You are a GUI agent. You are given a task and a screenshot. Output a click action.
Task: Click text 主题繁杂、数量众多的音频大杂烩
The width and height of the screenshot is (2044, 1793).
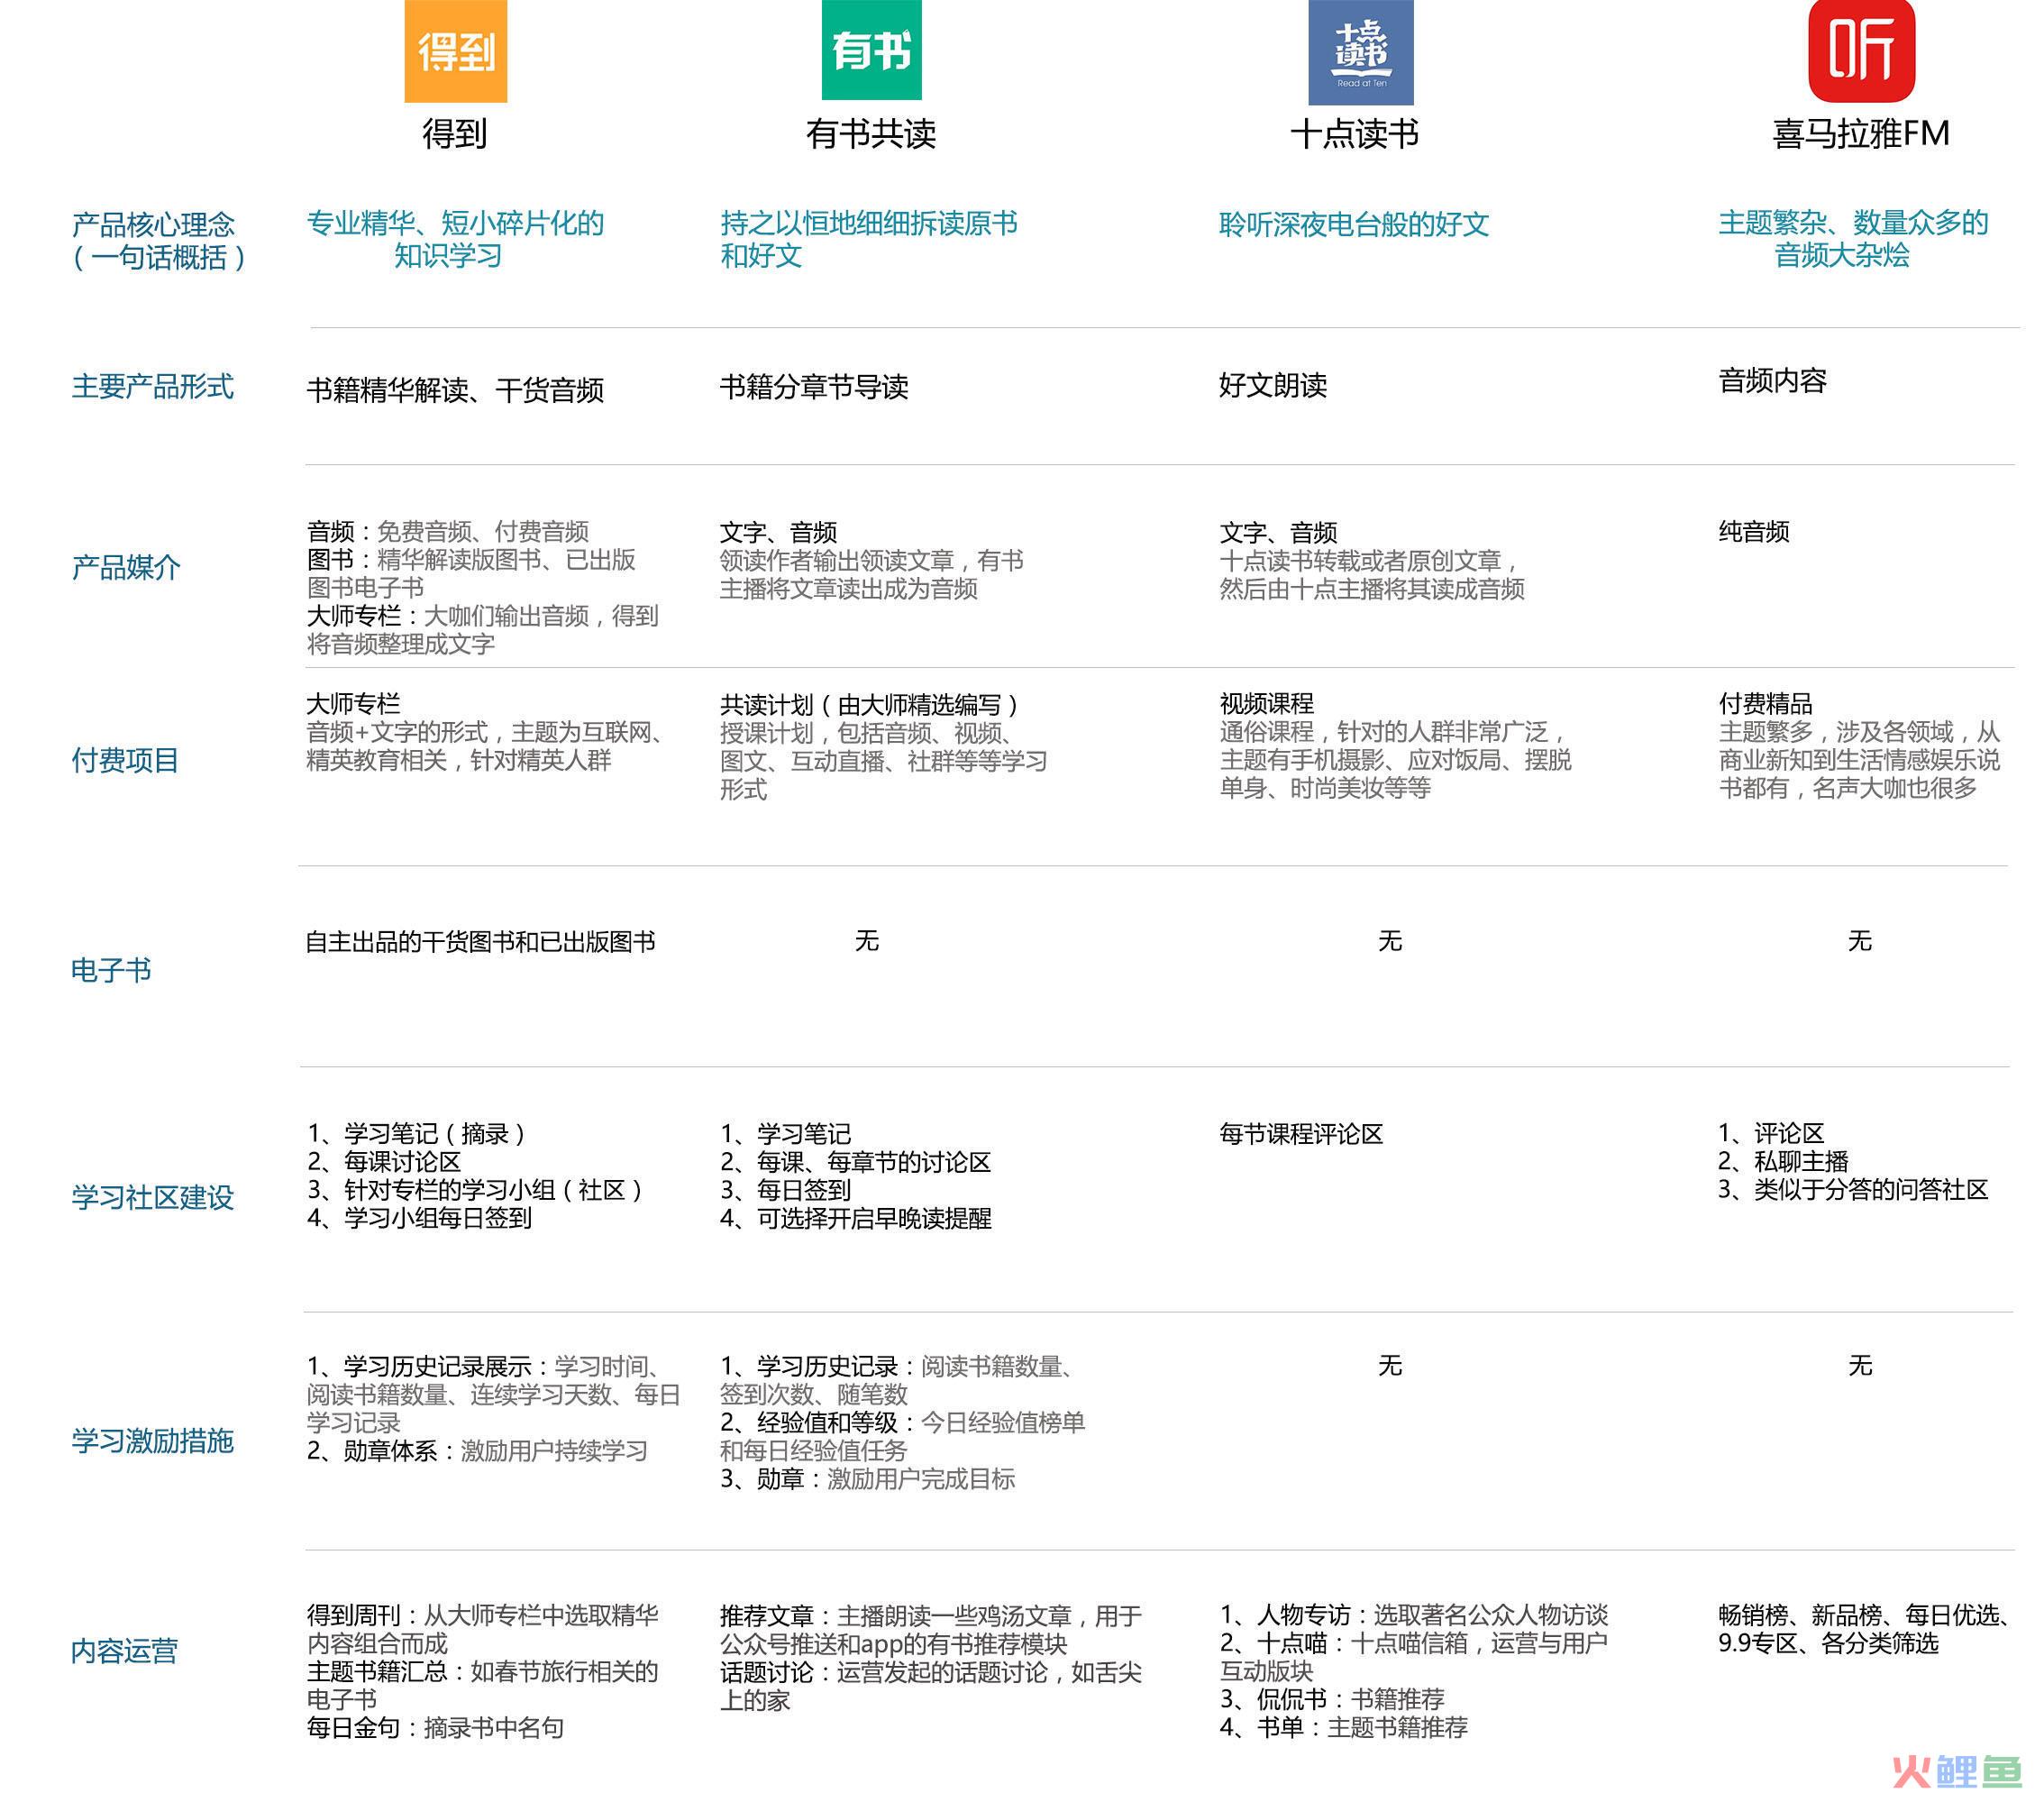click(1853, 239)
